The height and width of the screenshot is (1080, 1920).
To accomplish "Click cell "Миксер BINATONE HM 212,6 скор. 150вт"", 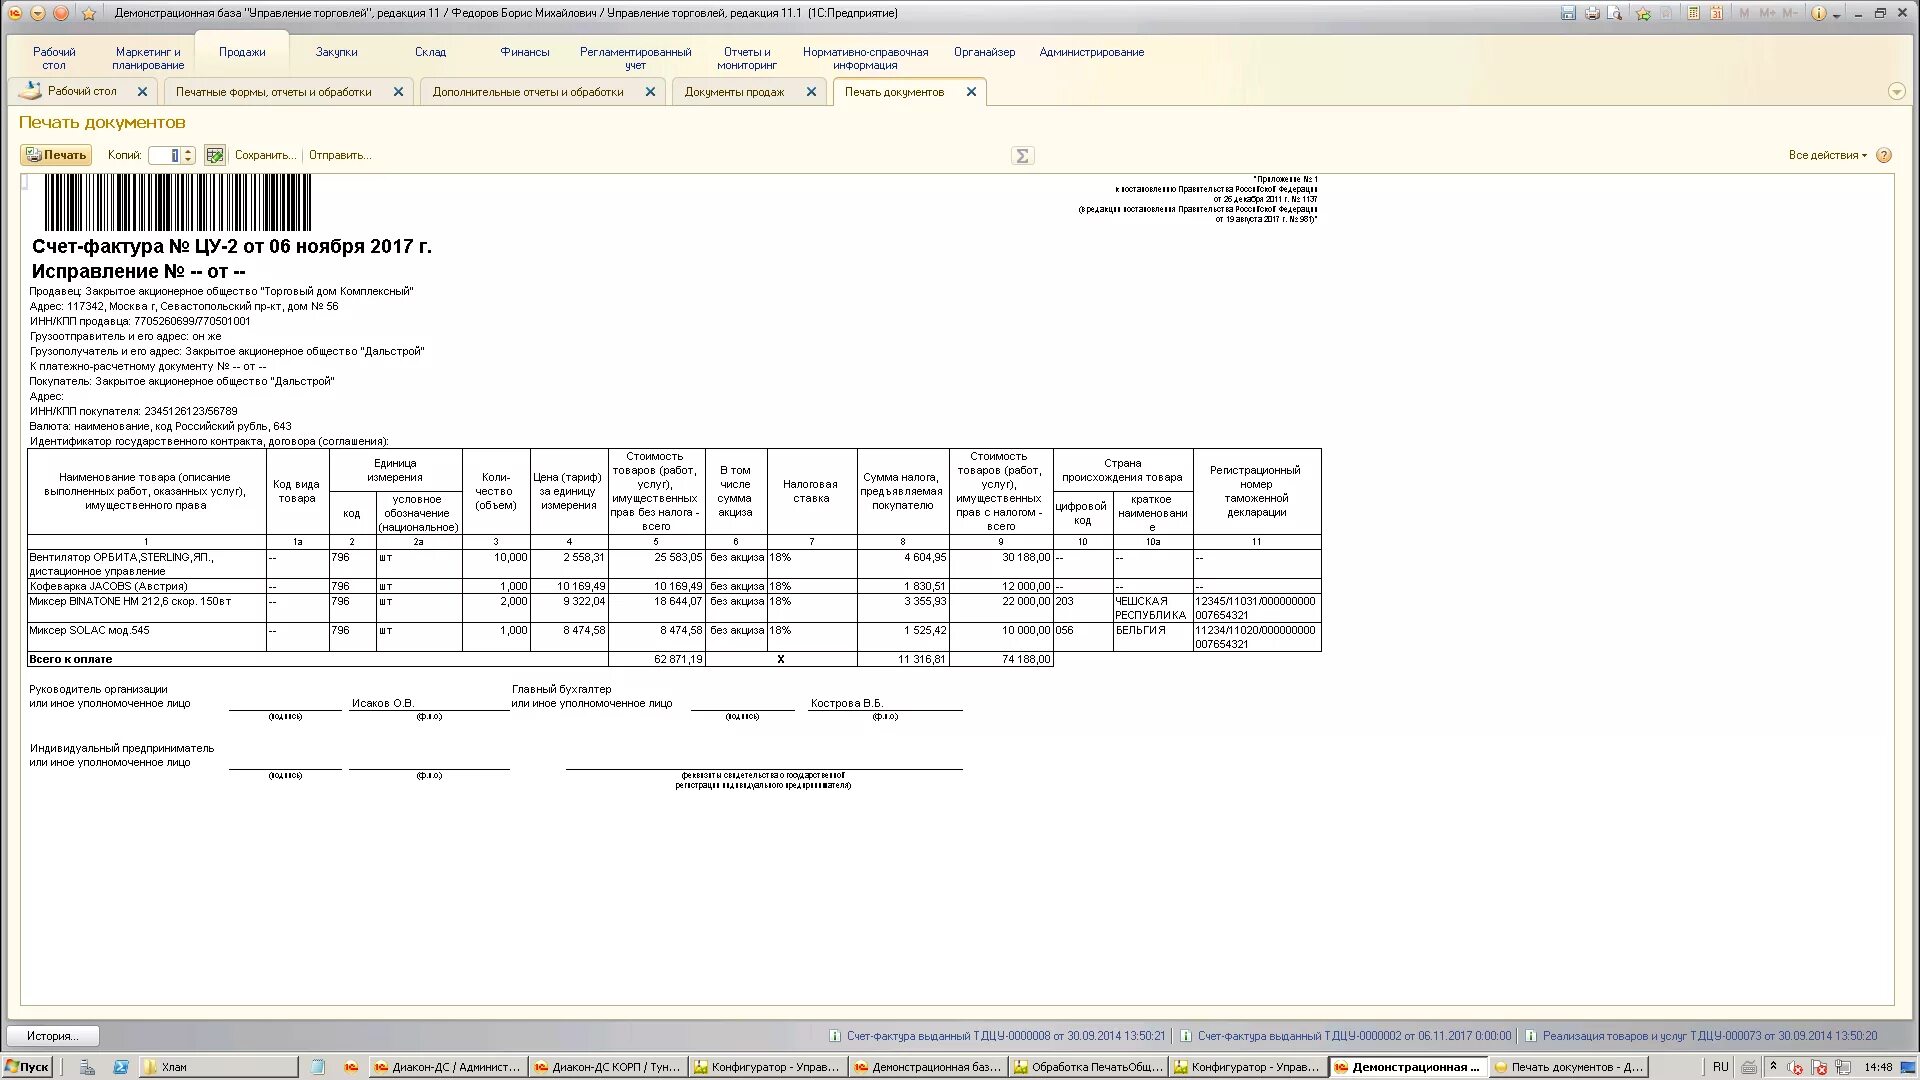I will tap(146, 608).
